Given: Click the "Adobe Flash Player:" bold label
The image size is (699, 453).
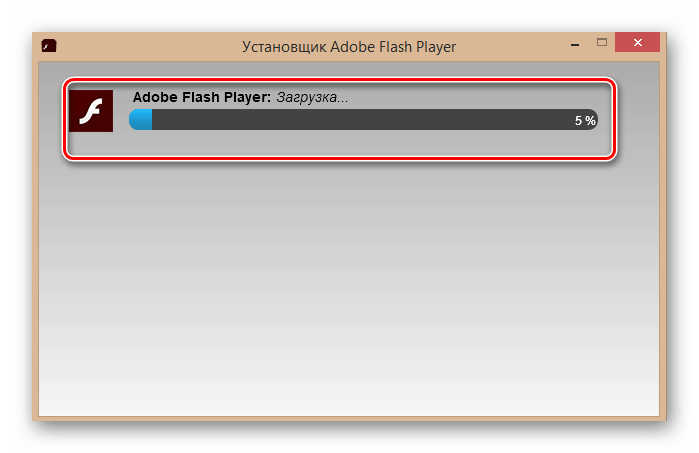Looking at the screenshot, I should [x=201, y=97].
